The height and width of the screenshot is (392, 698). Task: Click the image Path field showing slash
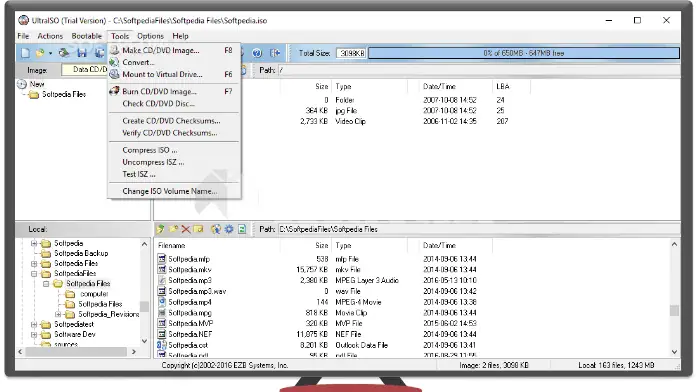[x=479, y=70]
